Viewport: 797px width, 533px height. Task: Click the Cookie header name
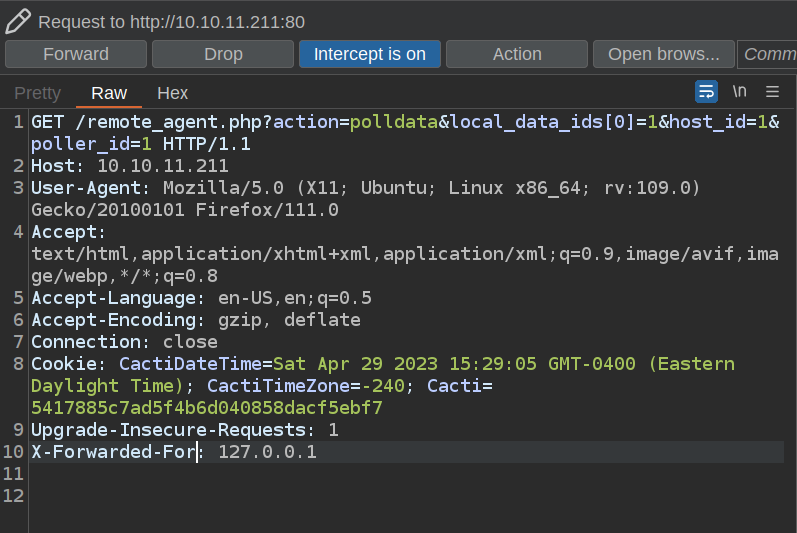[x=70, y=363]
